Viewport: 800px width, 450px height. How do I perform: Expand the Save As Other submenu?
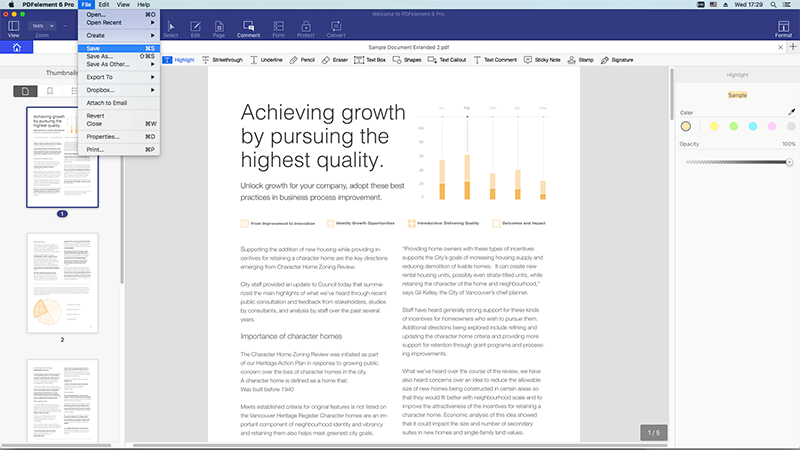click(119, 64)
